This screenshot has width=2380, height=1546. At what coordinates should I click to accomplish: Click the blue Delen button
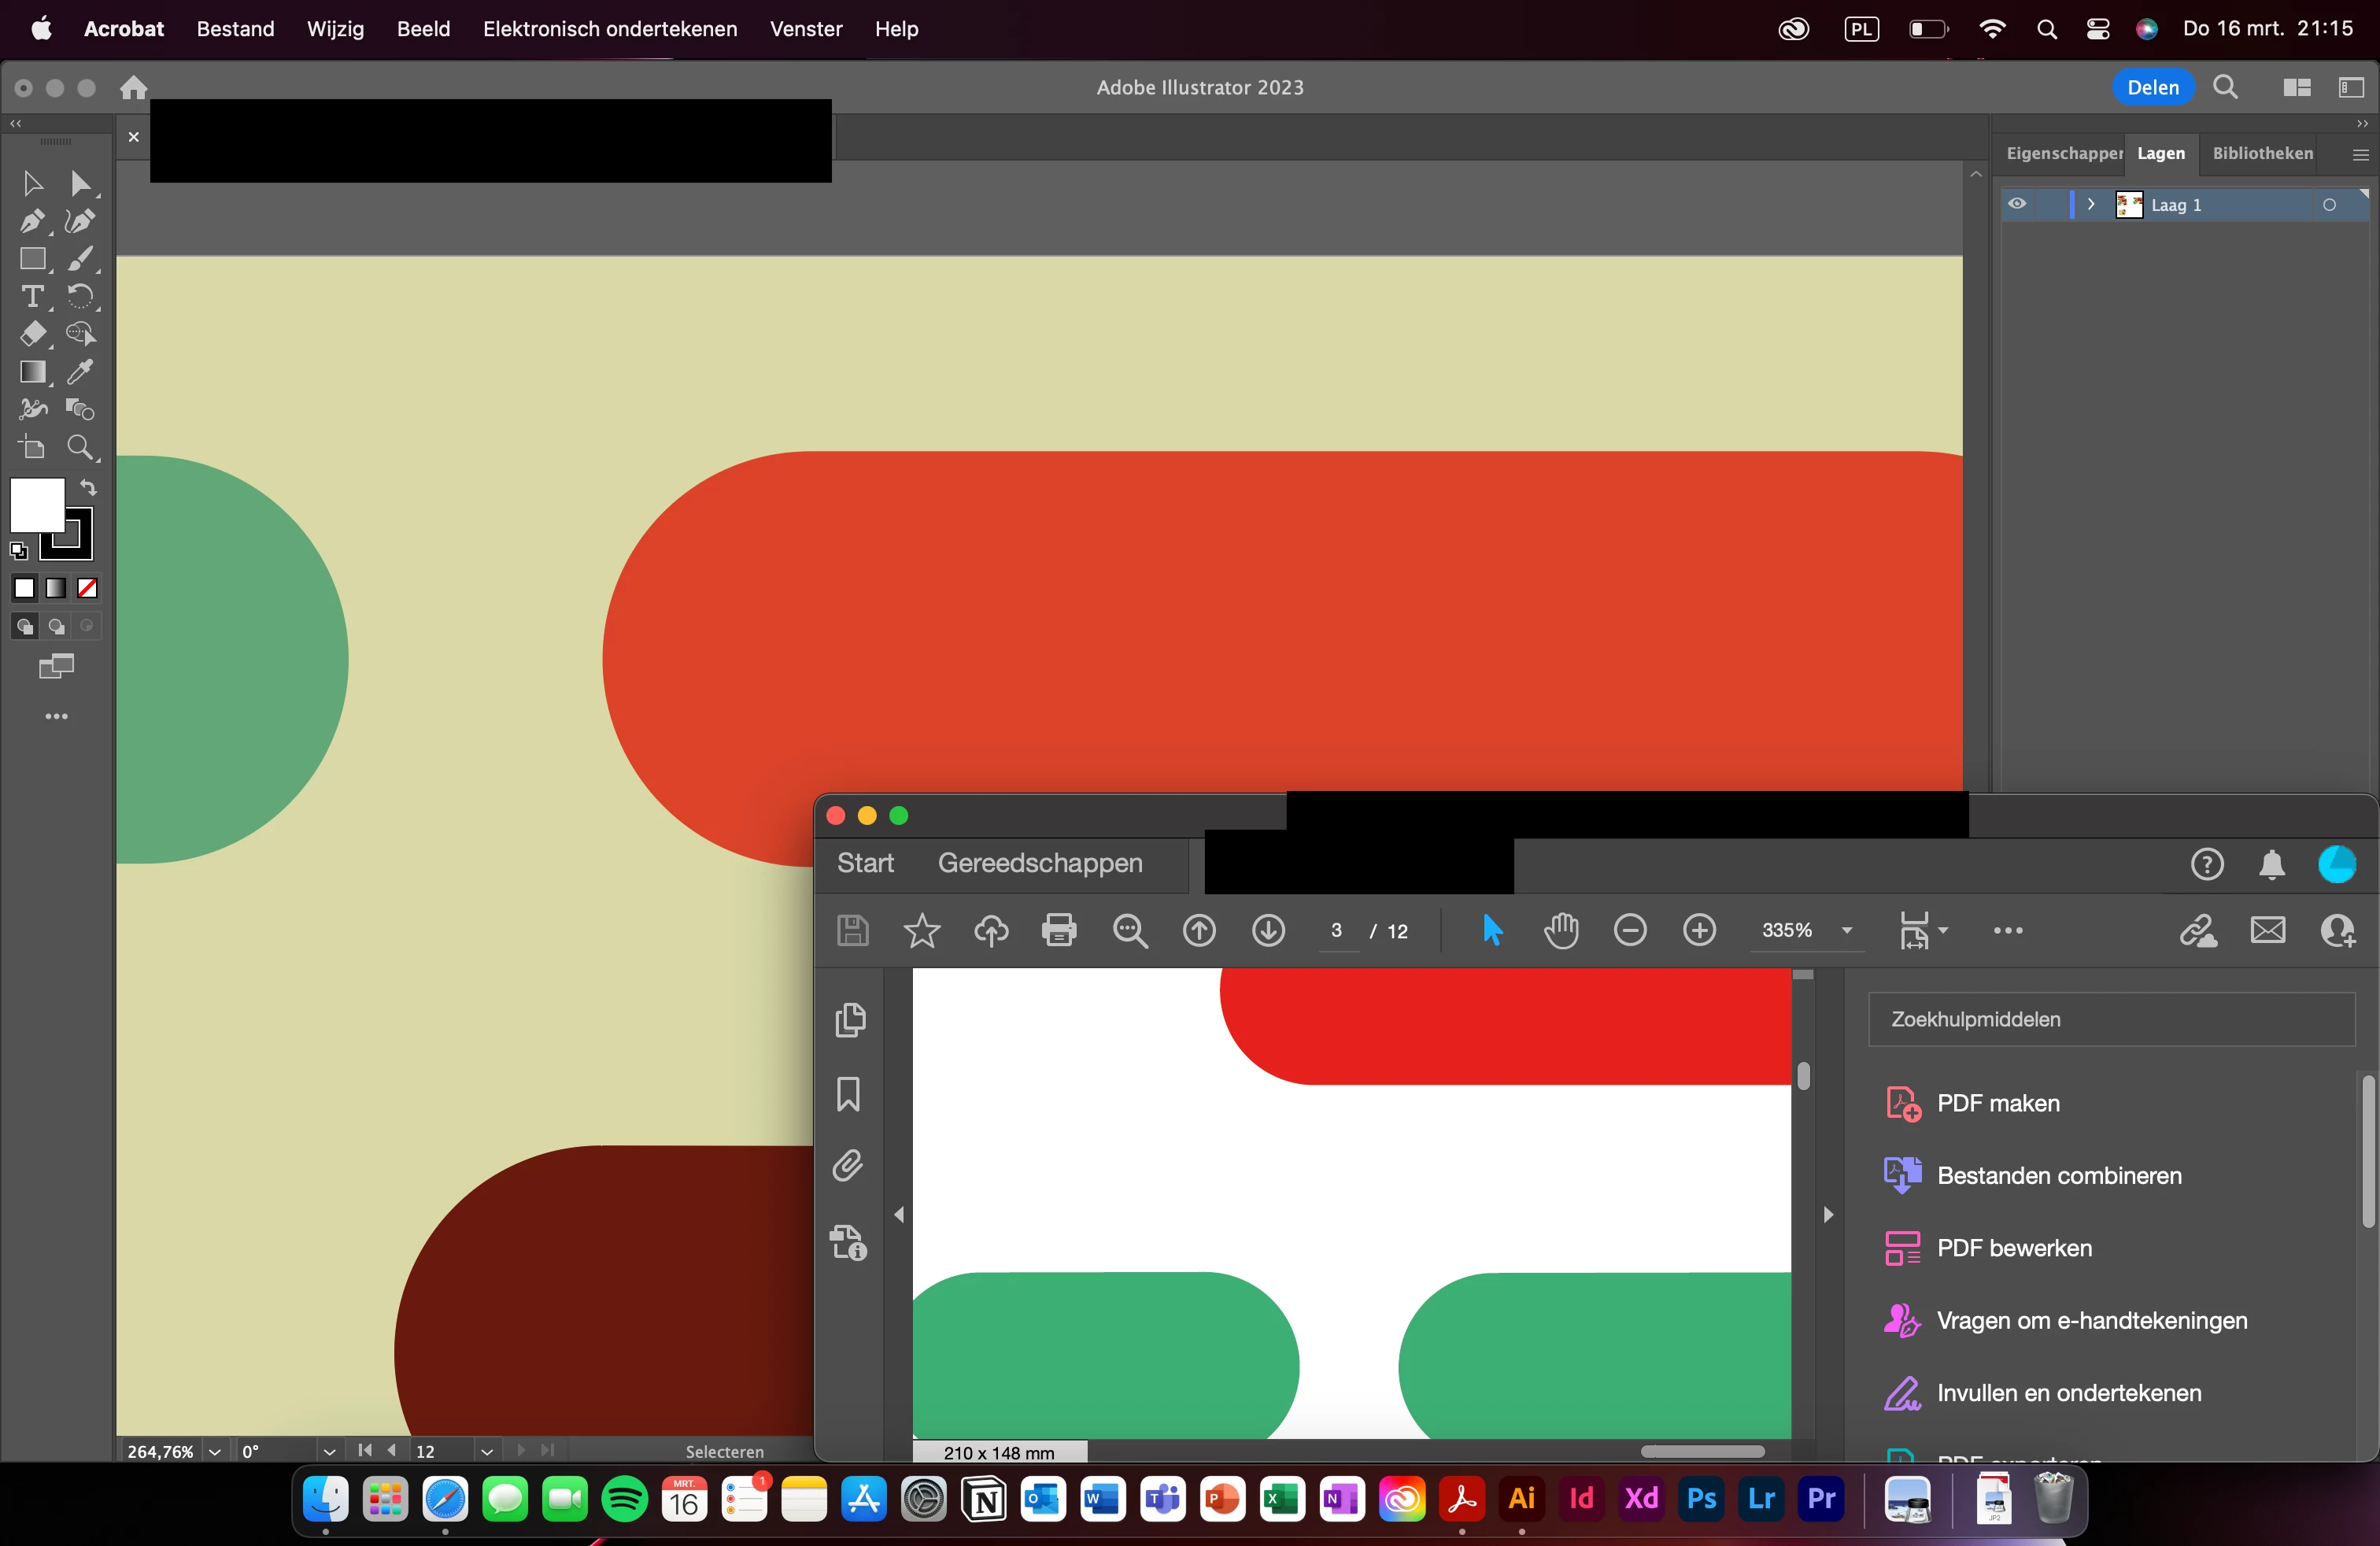pyautogui.click(x=2152, y=87)
